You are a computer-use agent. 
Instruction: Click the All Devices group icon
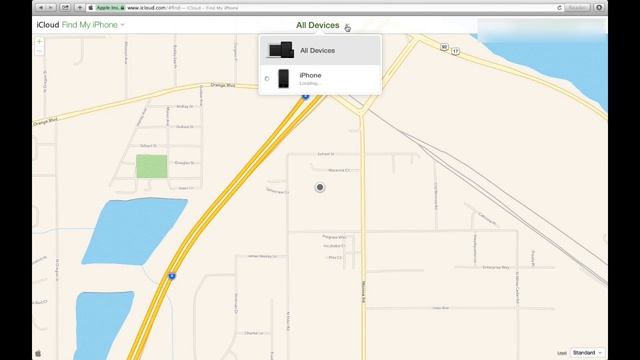(281, 50)
